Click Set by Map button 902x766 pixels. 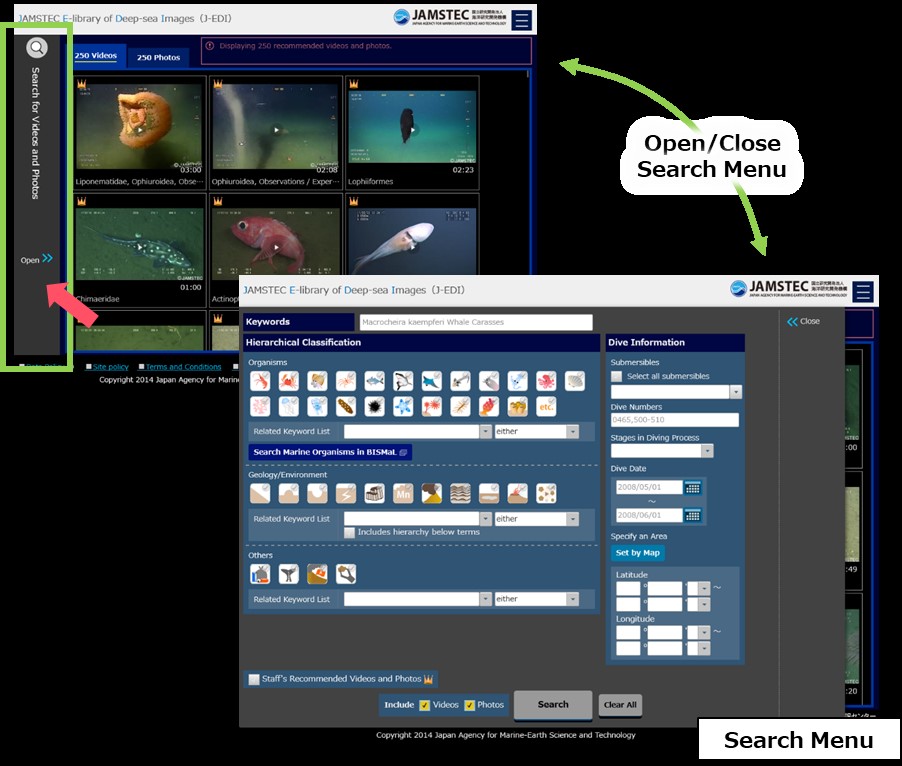[x=637, y=553]
